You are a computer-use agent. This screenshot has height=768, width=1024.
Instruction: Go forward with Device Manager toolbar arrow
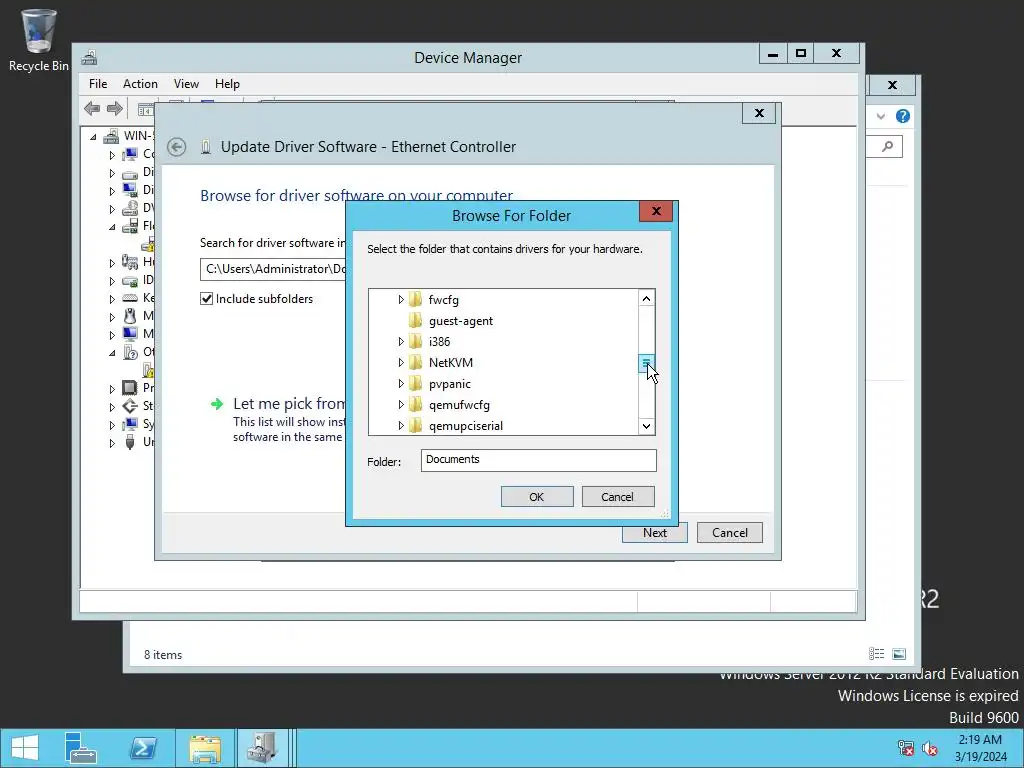point(115,108)
